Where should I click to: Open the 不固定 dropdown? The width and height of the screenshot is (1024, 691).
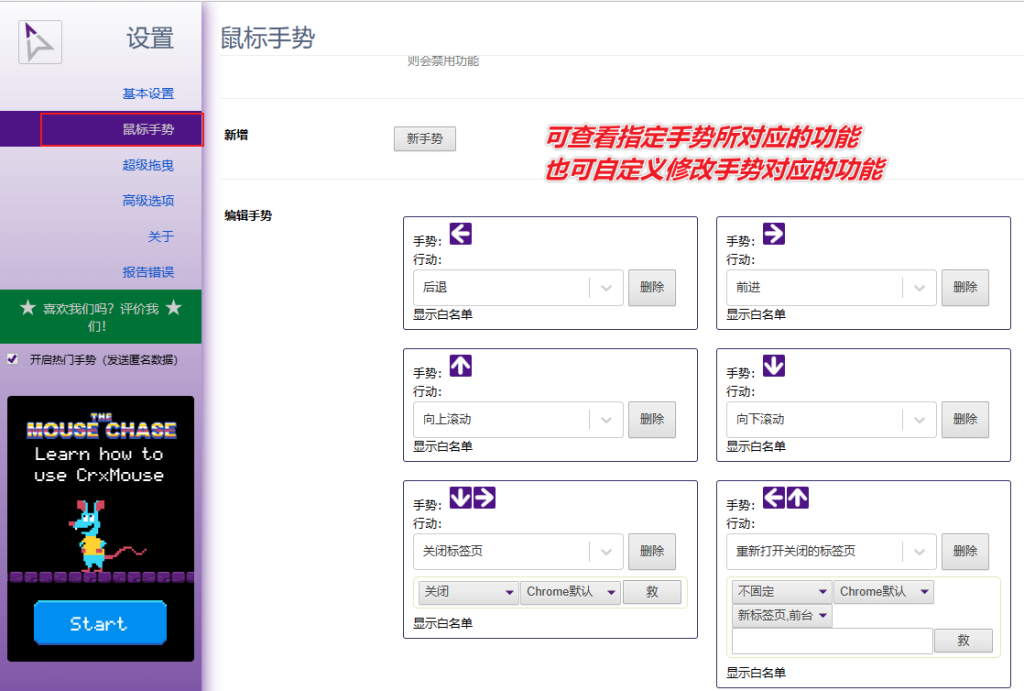(x=781, y=591)
